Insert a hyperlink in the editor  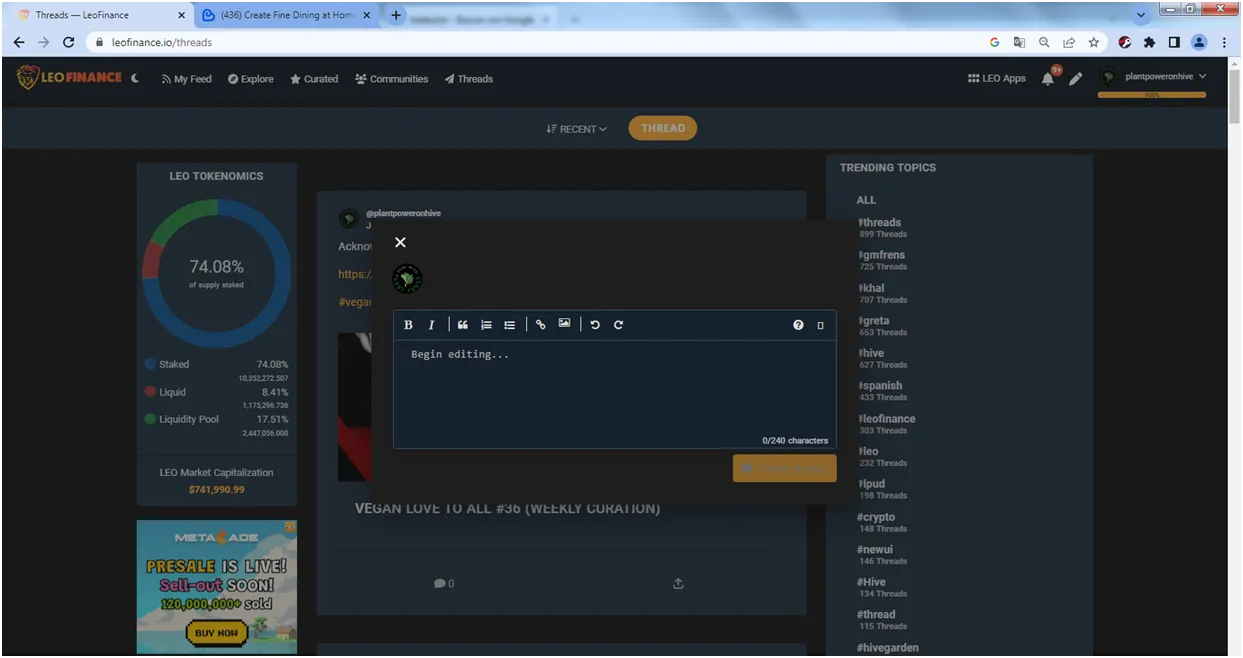(541, 325)
